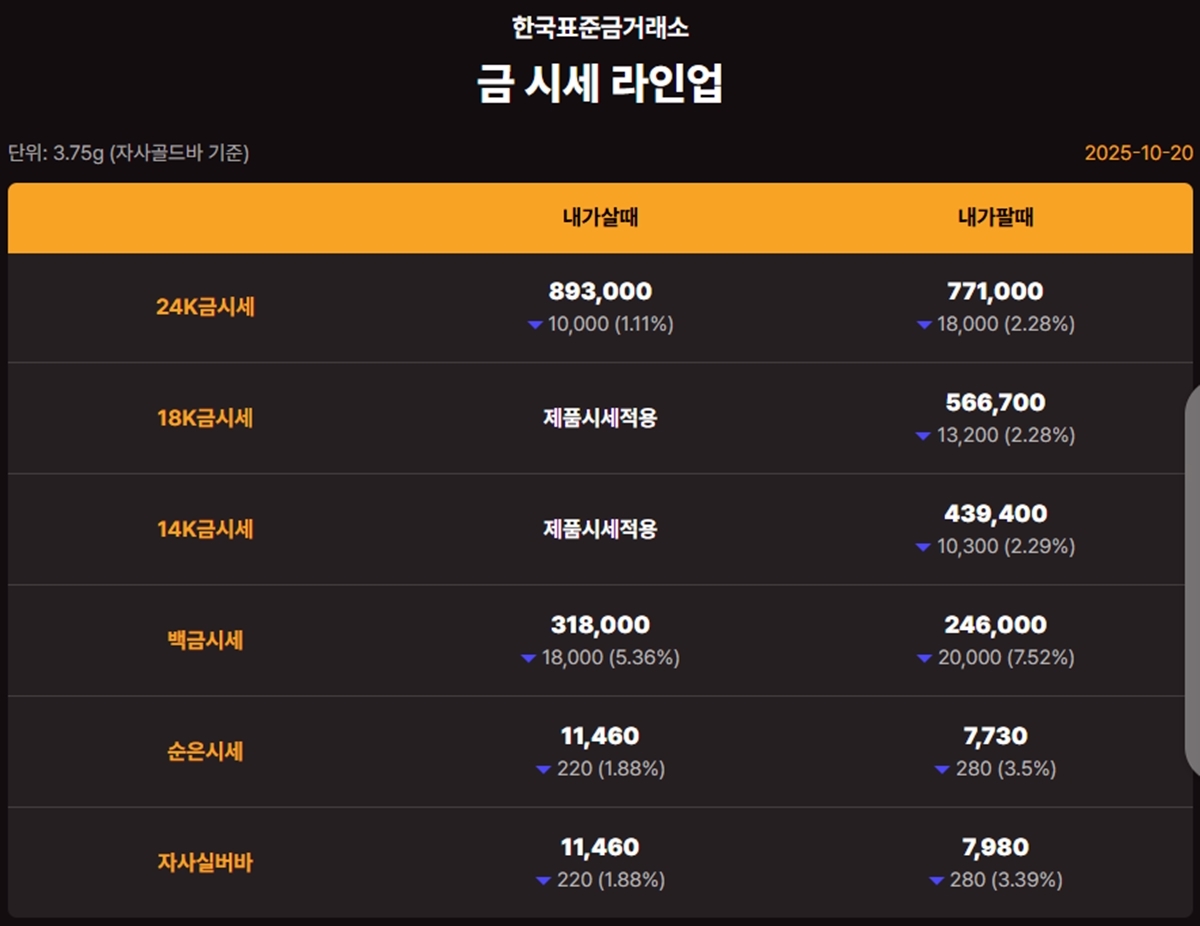The image size is (1200, 926).
Task: Click 제품시세적용 in the 14K row
Action: pos(600,529)
